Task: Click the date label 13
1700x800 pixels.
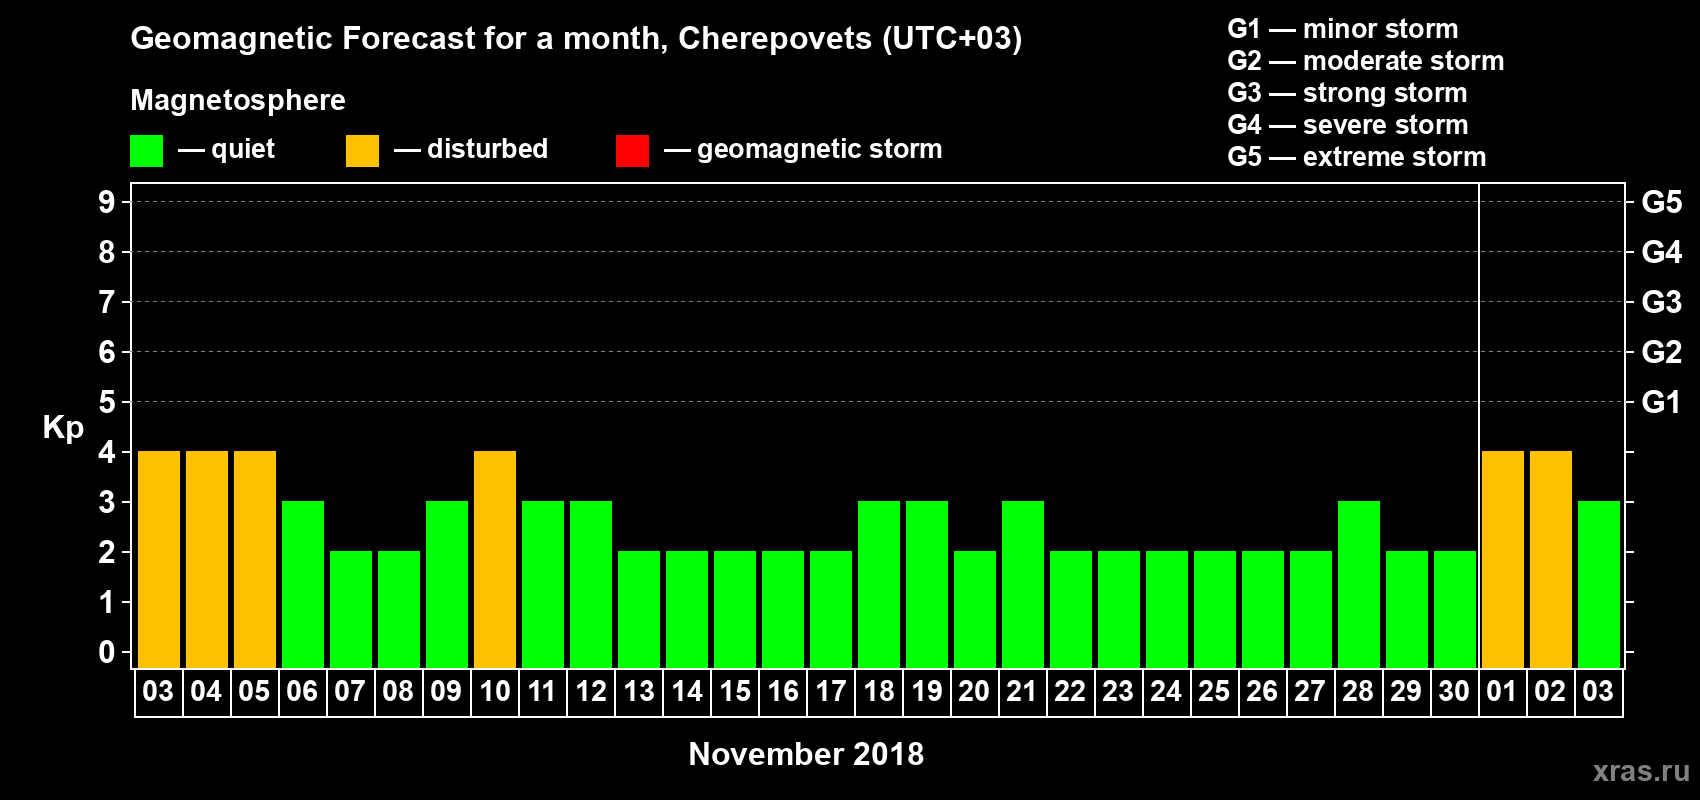Action: pyautogui.click(x=638, y=691)
